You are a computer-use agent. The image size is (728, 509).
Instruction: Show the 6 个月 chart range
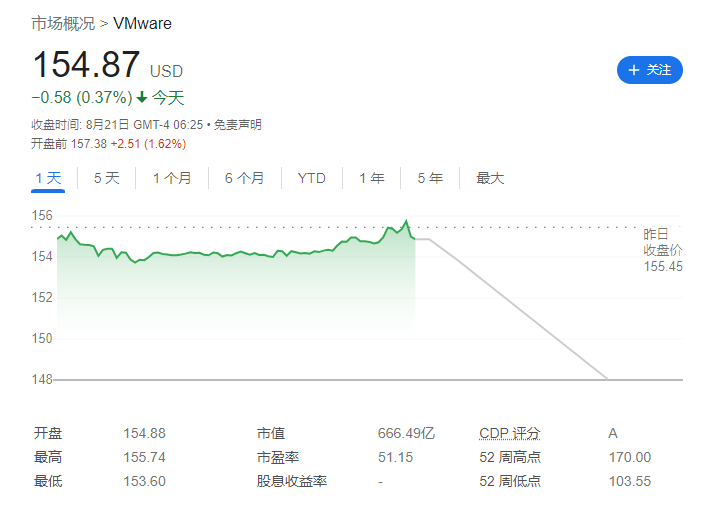244,178
